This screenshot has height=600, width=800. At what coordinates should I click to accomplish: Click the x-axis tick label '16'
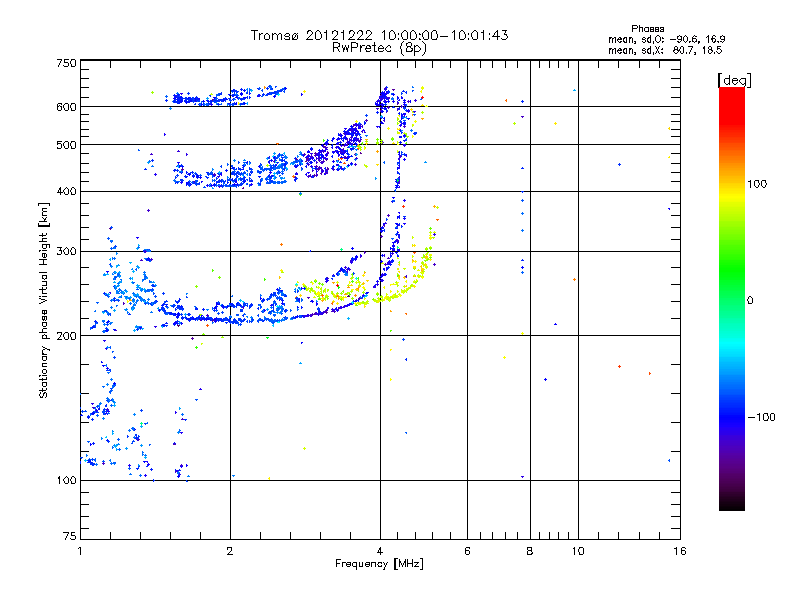680,551
